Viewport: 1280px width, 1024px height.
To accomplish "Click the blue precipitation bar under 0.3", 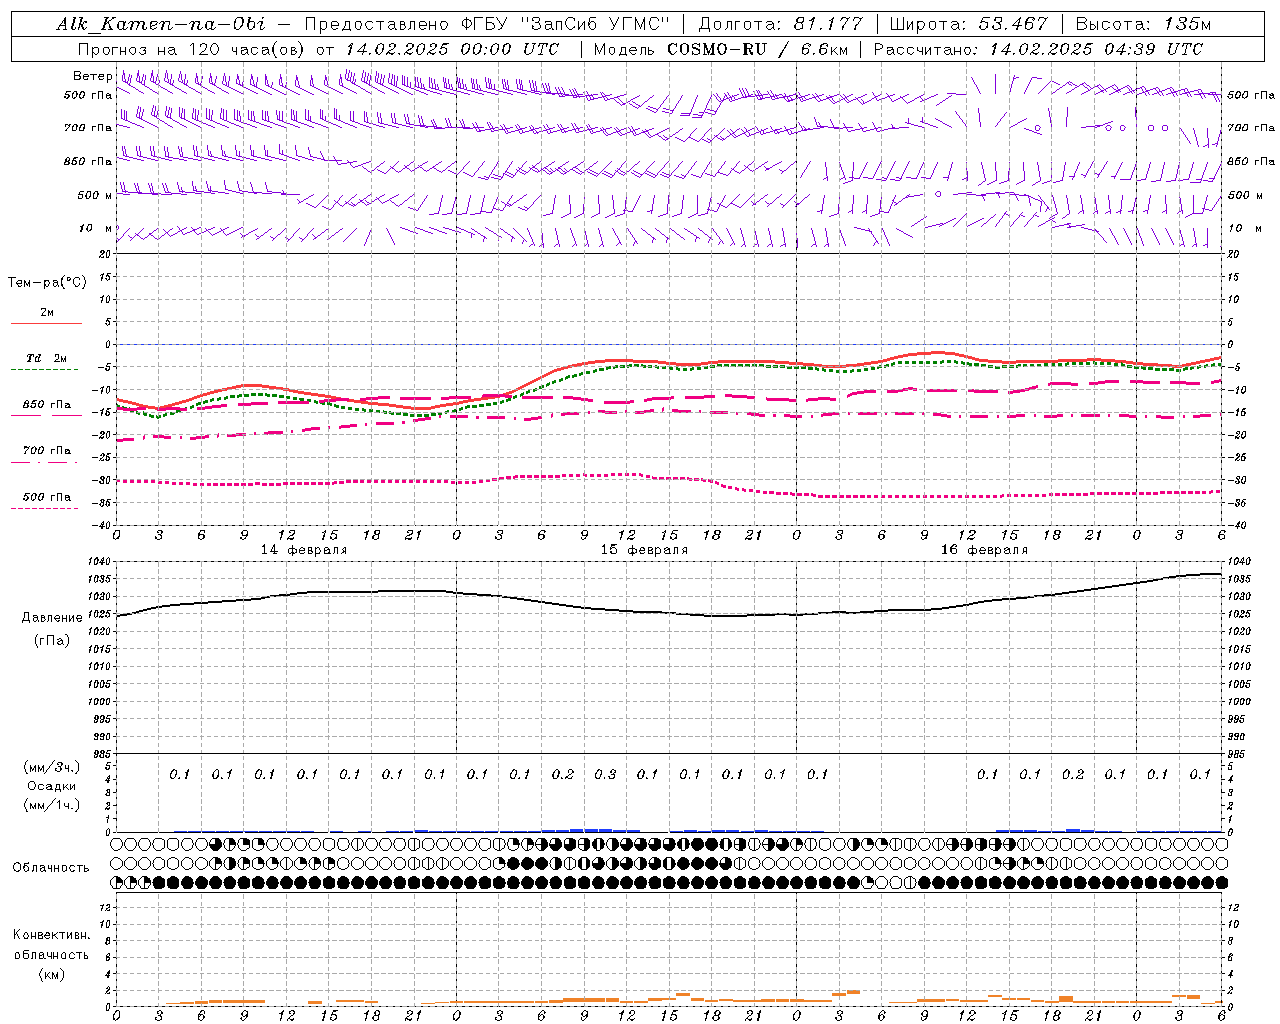I will click(x=598, y=830).
